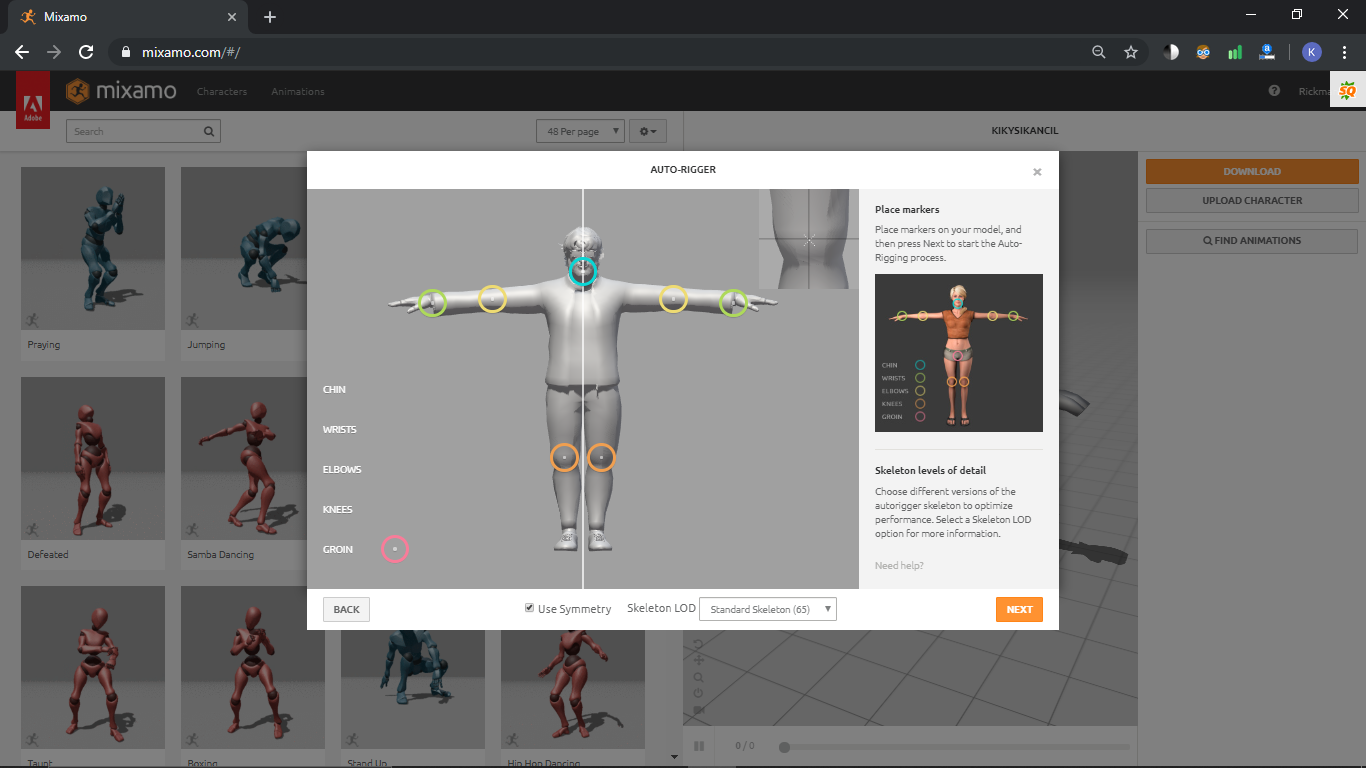
Task: Open the Skeleton LOD dropdown
Action: tap(768, 609)
